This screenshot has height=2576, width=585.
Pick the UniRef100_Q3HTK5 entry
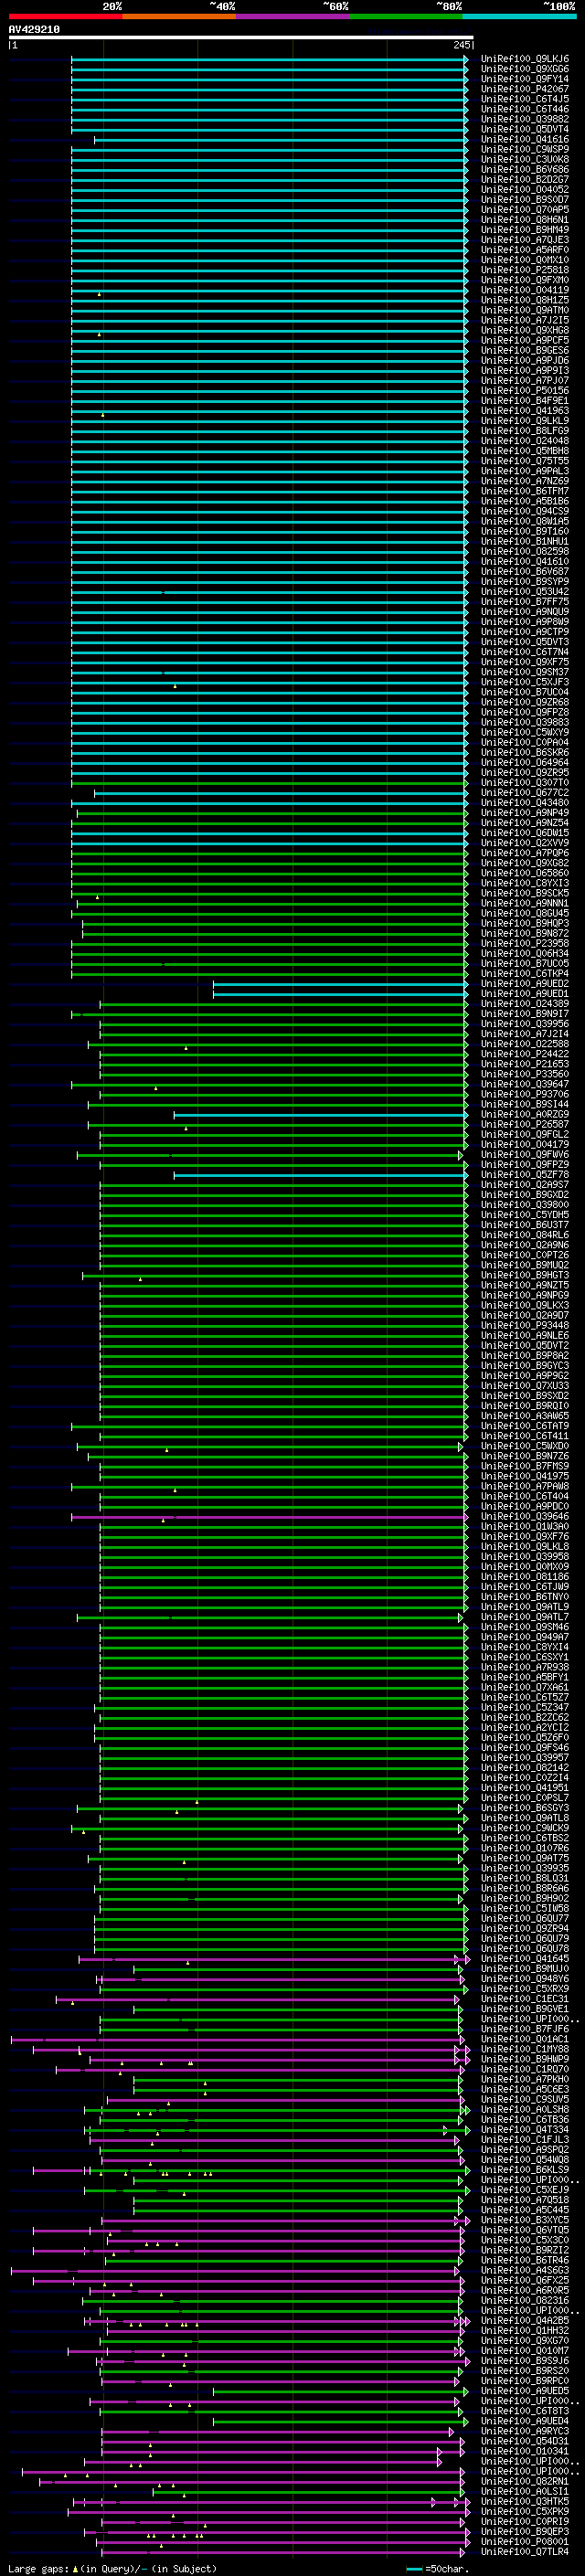[525, 2501]
